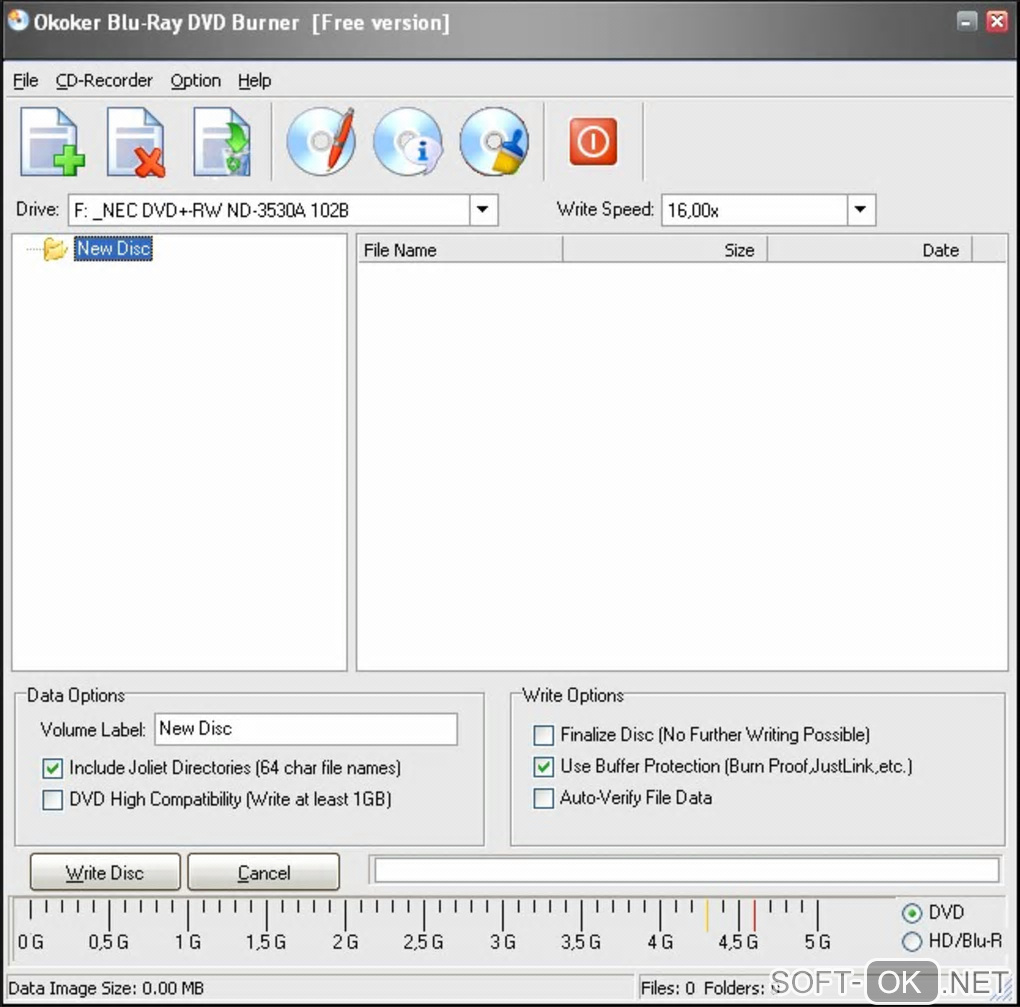Click the burn disc icon with red pen
Viewport: 1020px width, 1007px height.
click(x=320, y=143)
